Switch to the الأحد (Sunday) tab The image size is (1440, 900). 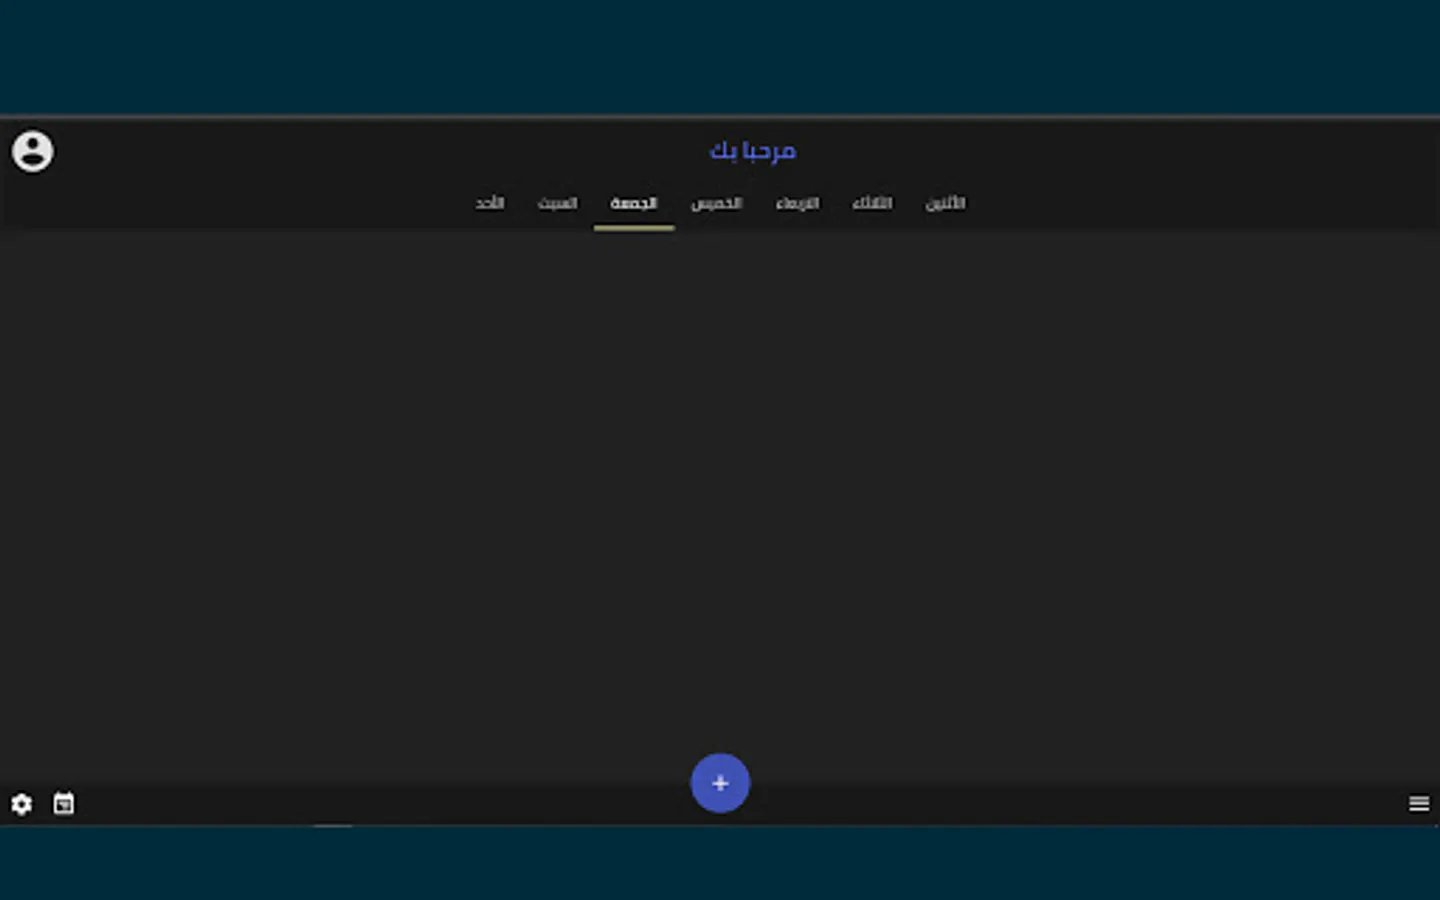490,203
